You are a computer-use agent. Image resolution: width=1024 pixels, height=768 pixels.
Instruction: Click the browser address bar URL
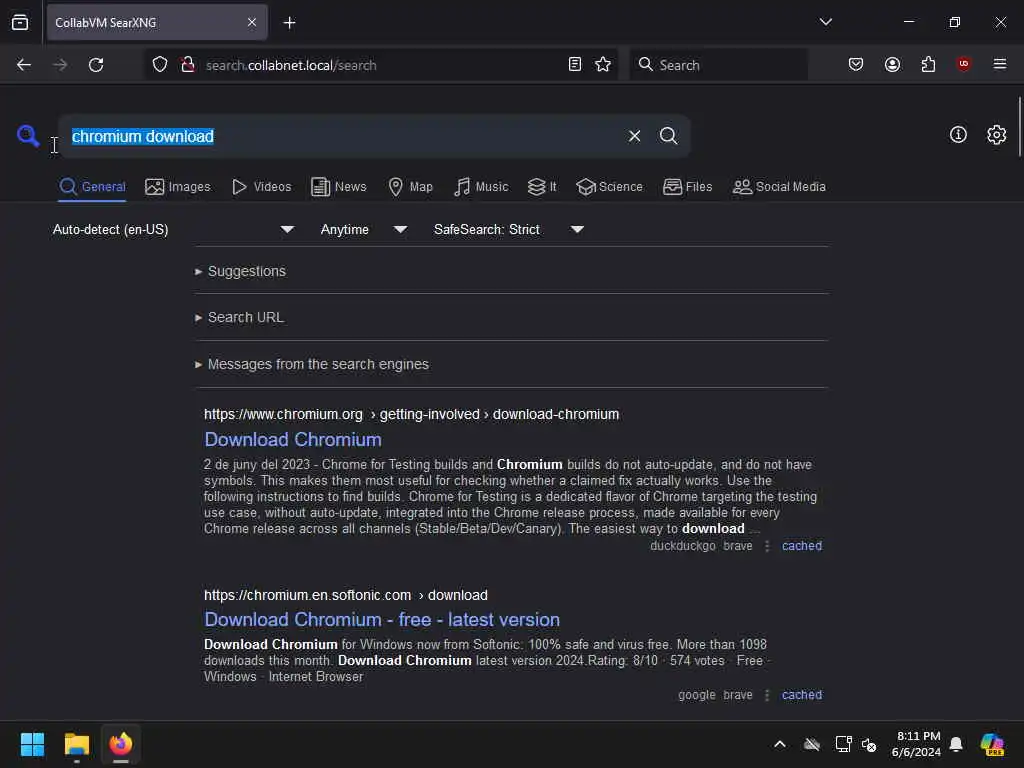[291, 65]
